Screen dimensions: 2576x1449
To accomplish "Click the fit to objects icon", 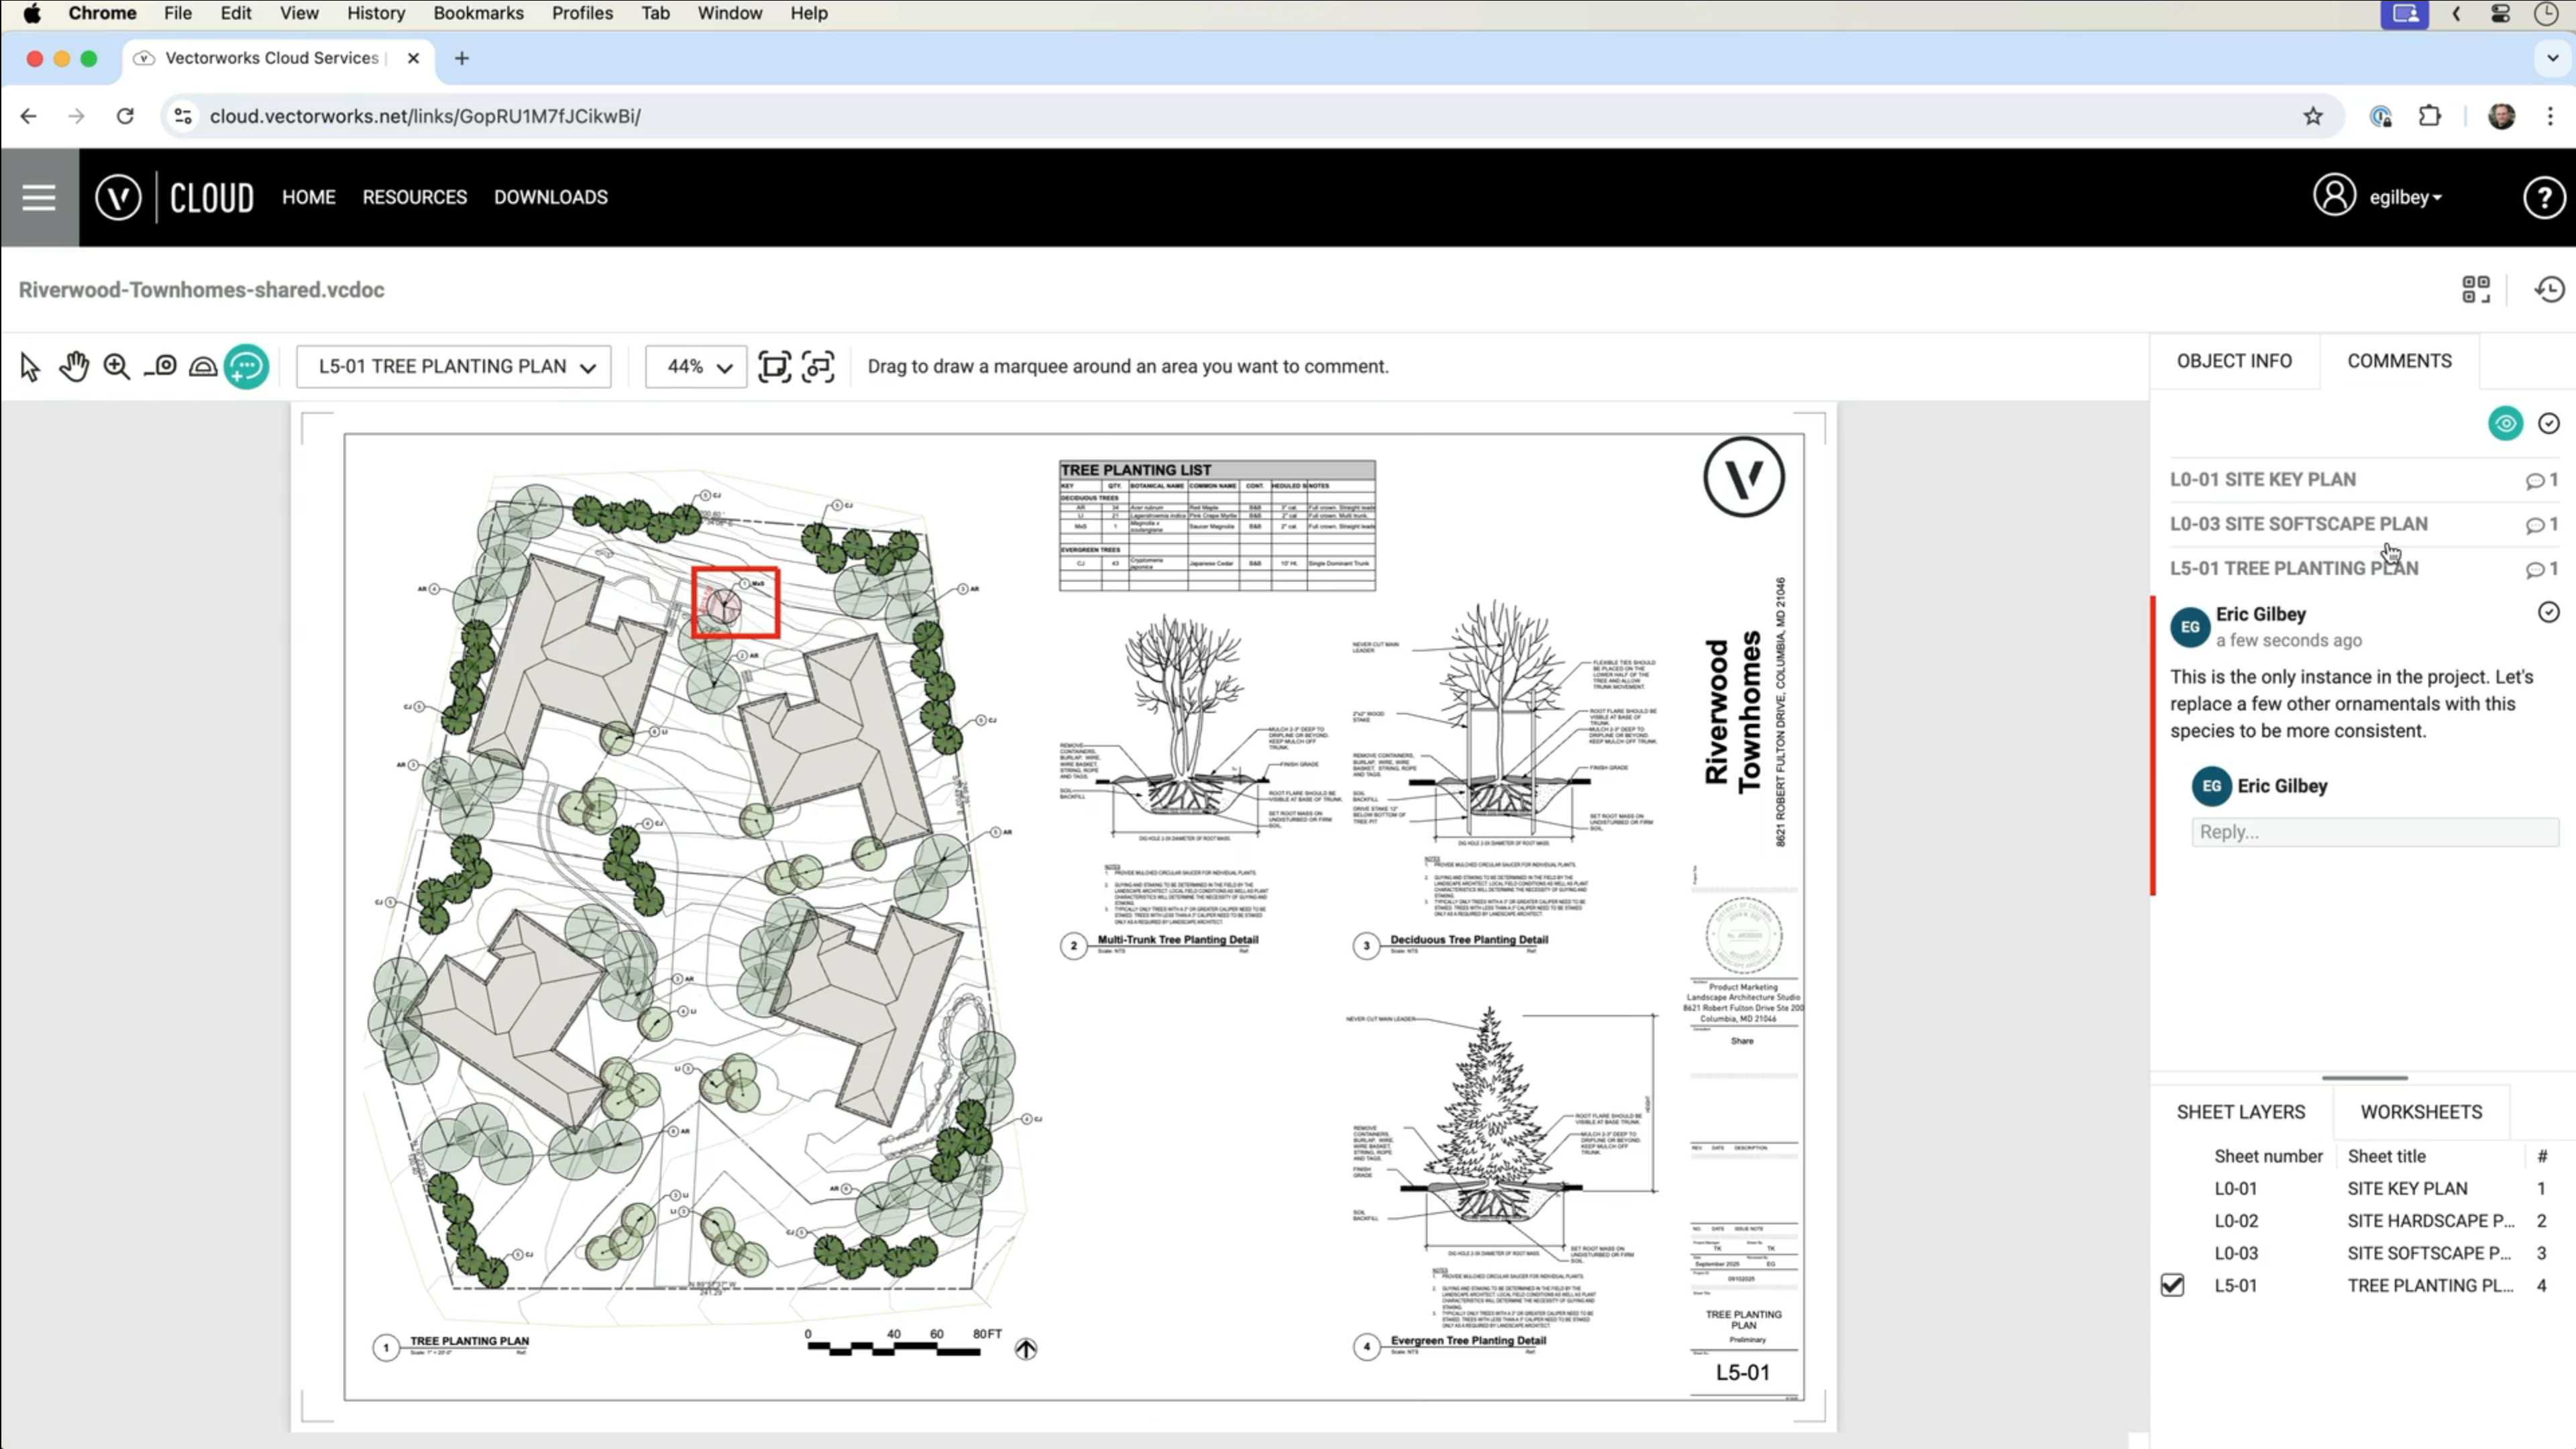I will pyautogui.click(x=818, y=367).
